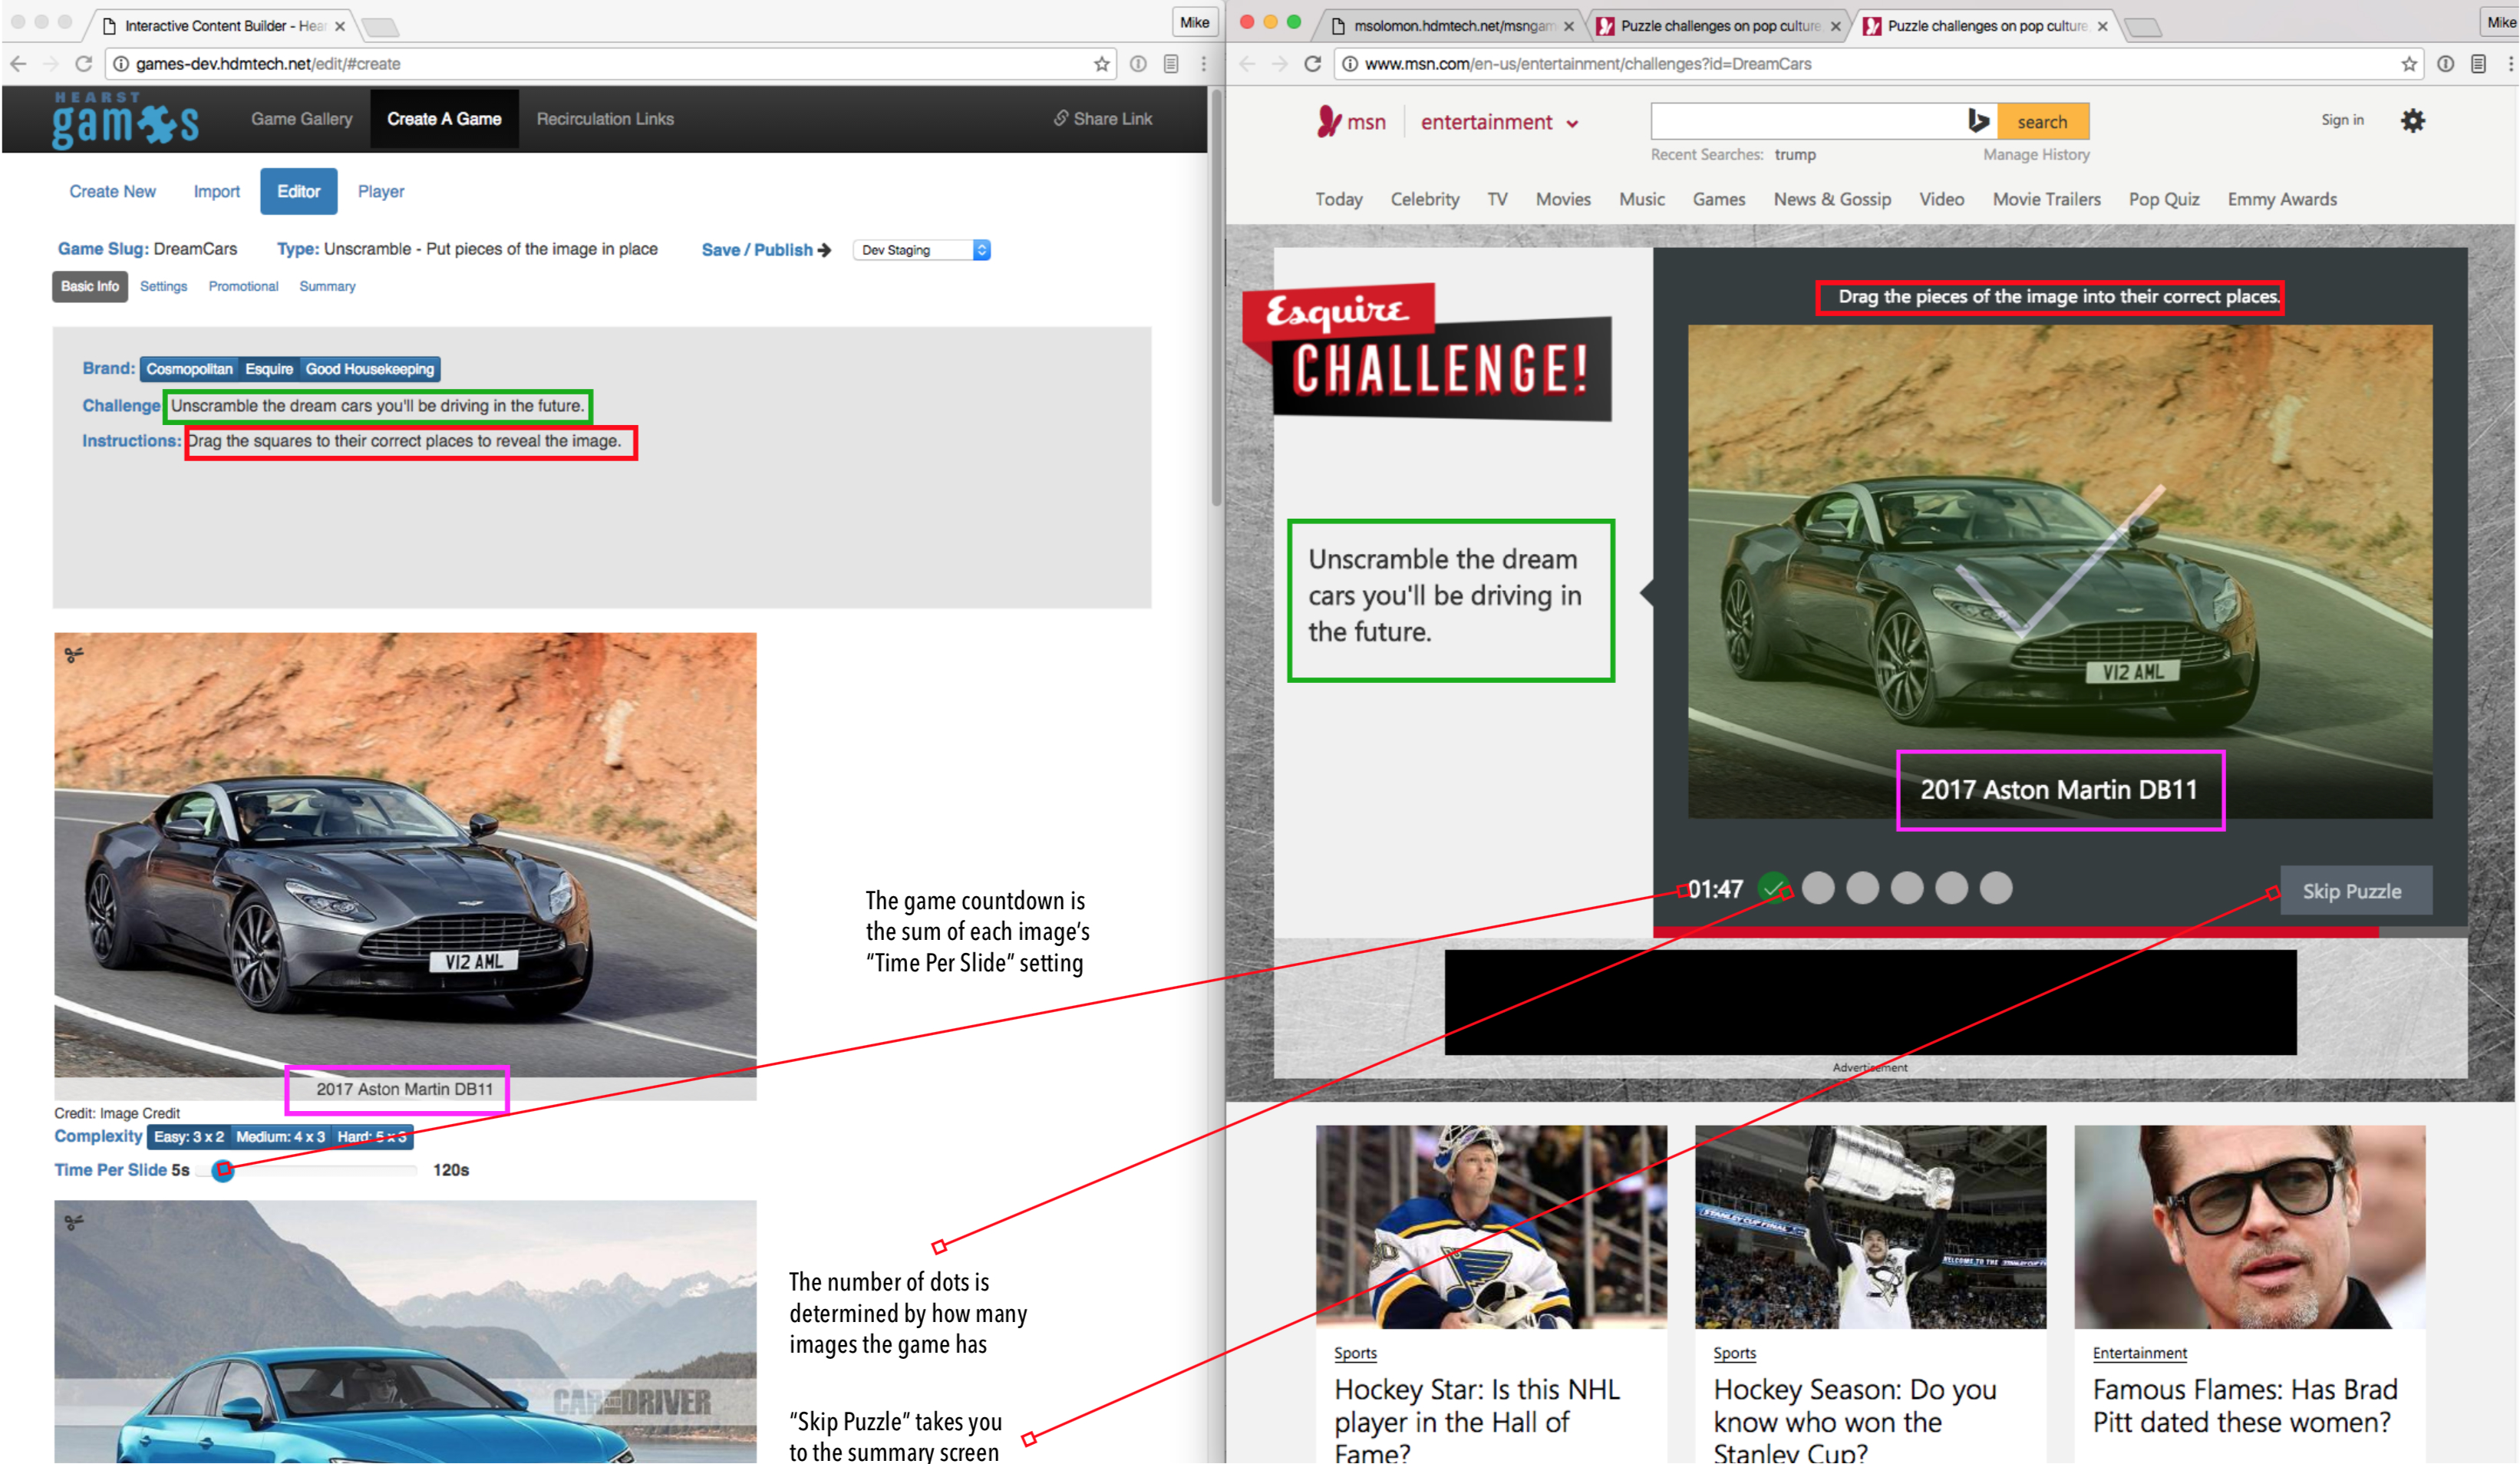This screenshot has width=2520, height=1464.
Task: Click Sign in on MSN
Action: 2342,120
